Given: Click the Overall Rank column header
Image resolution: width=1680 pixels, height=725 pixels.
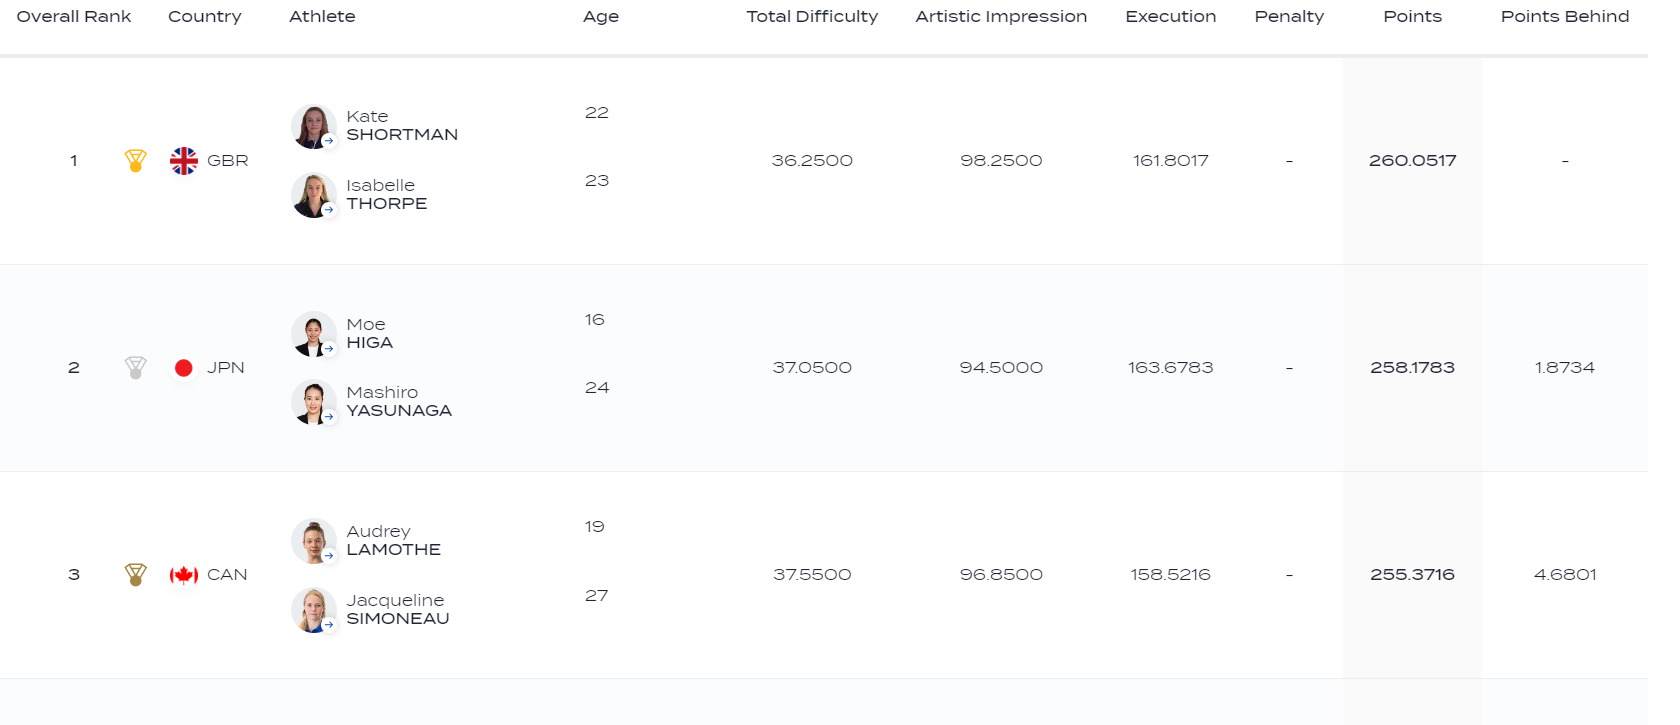Looking at the screenshot, I should (74, 17).
